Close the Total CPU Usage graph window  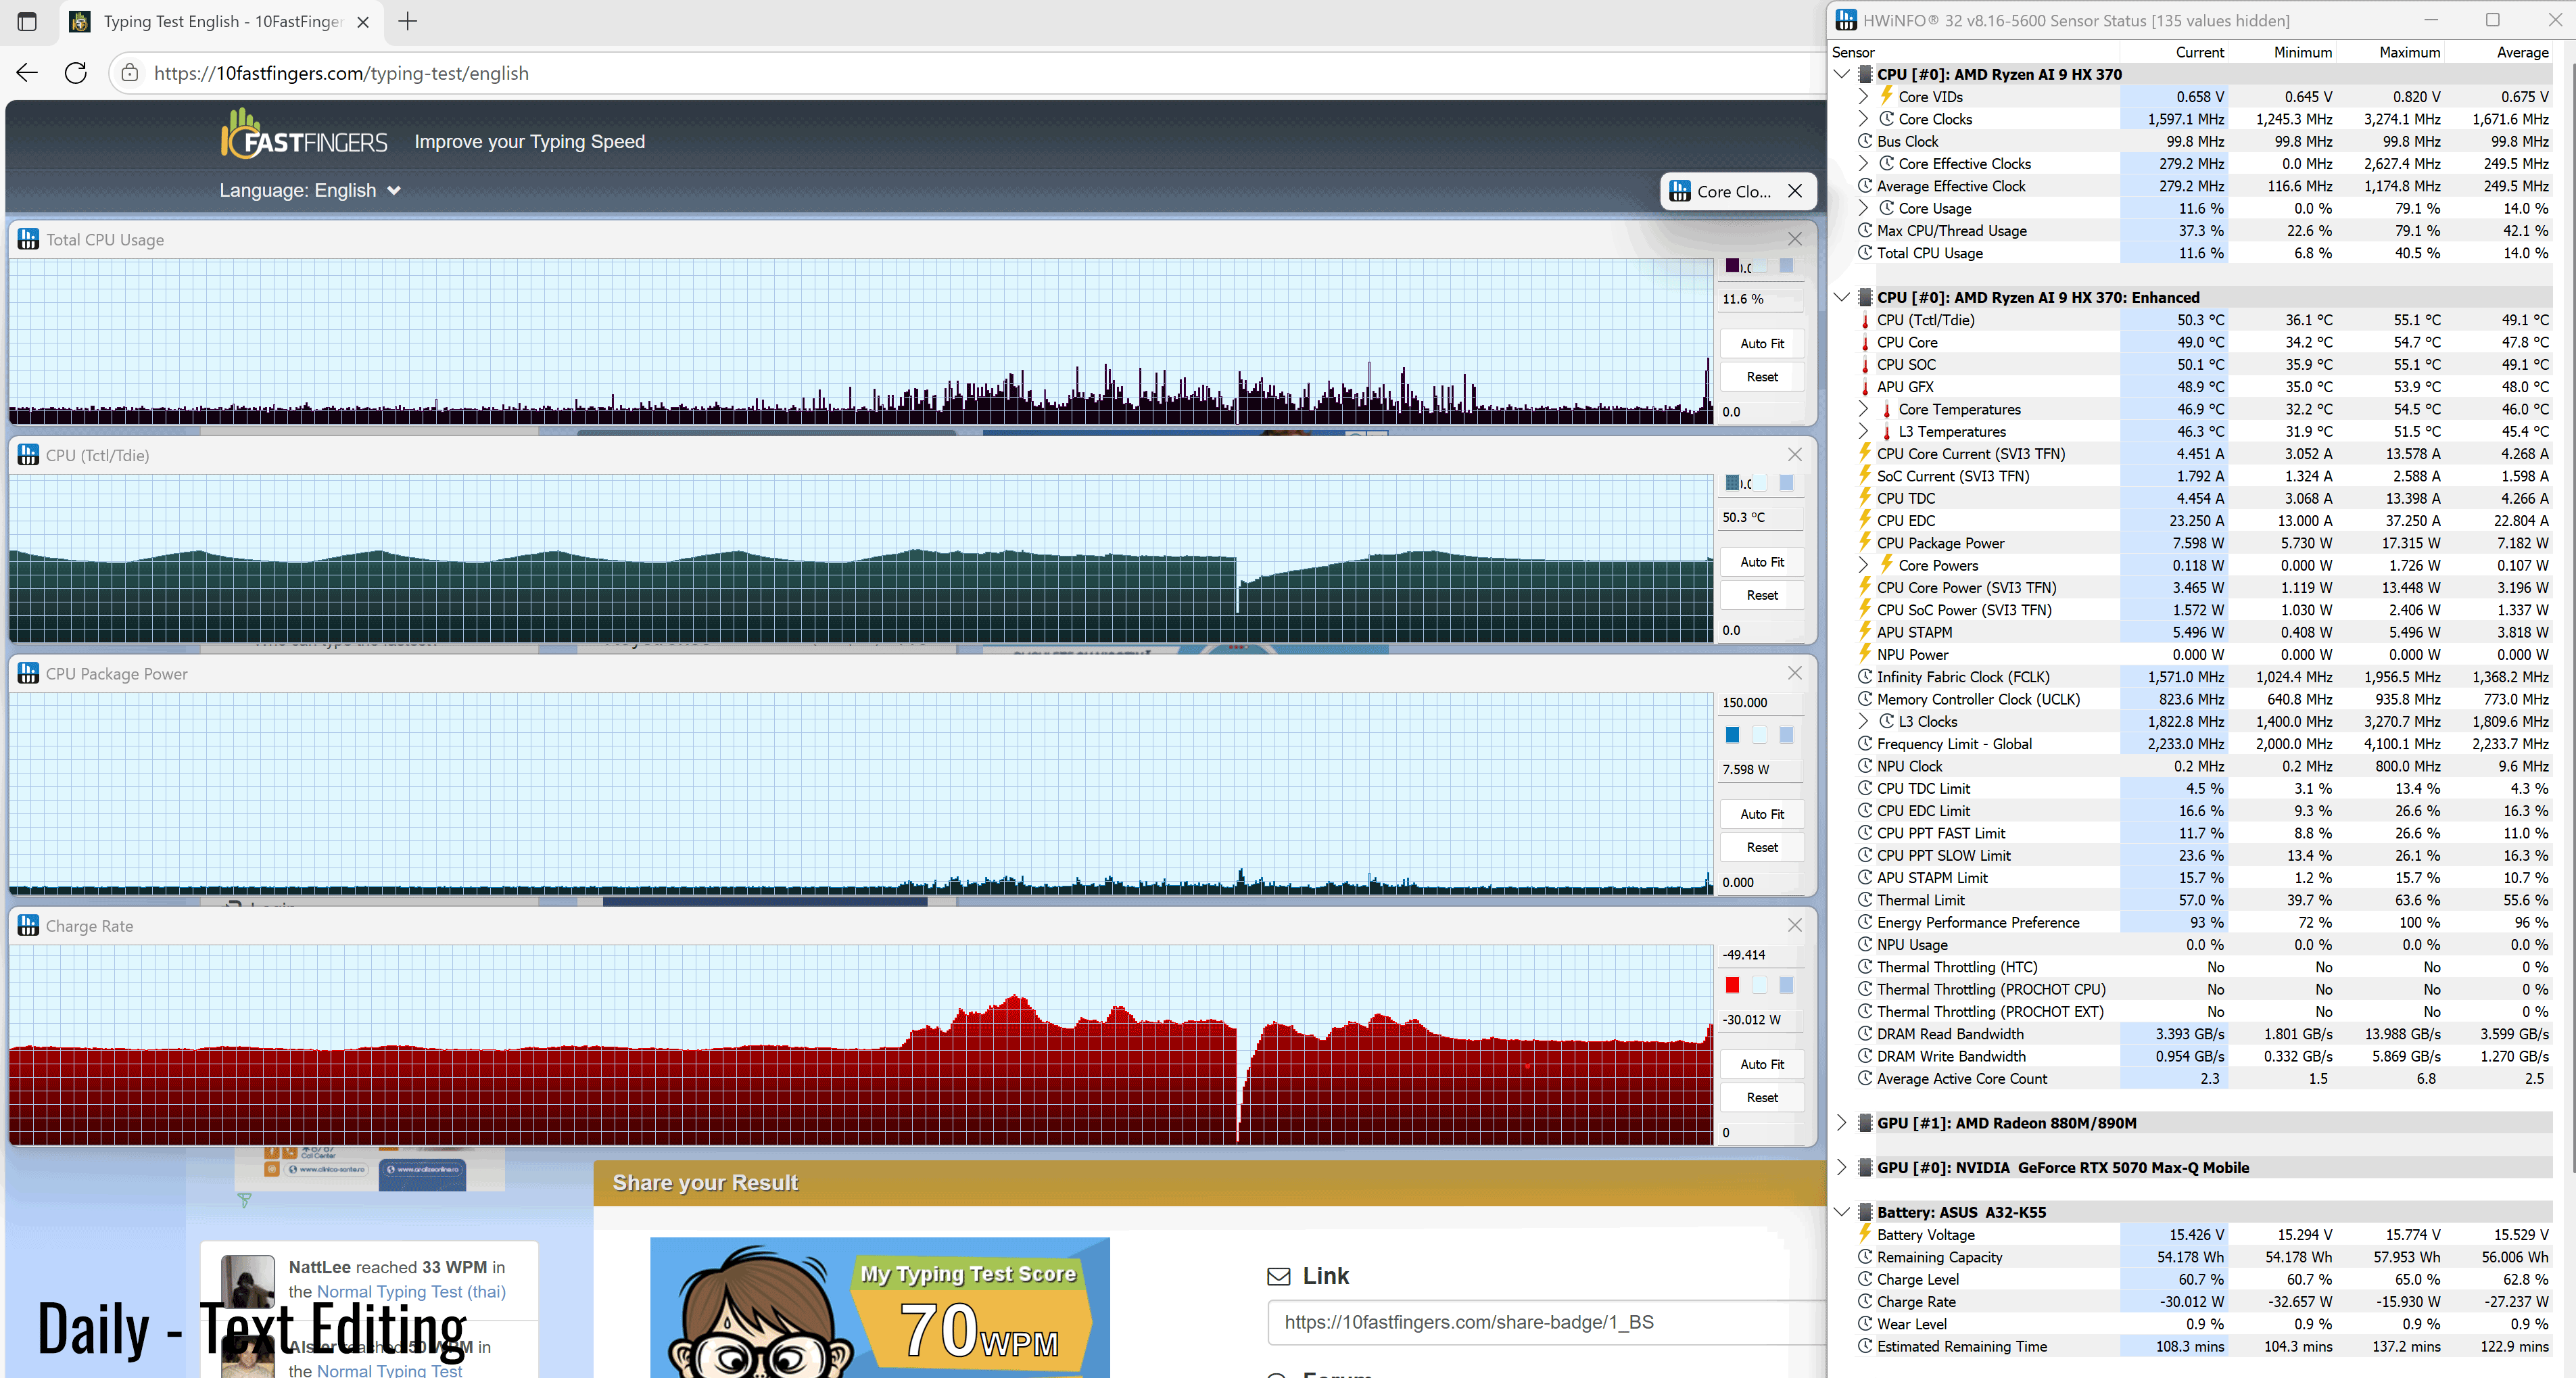click(1795, 239)
